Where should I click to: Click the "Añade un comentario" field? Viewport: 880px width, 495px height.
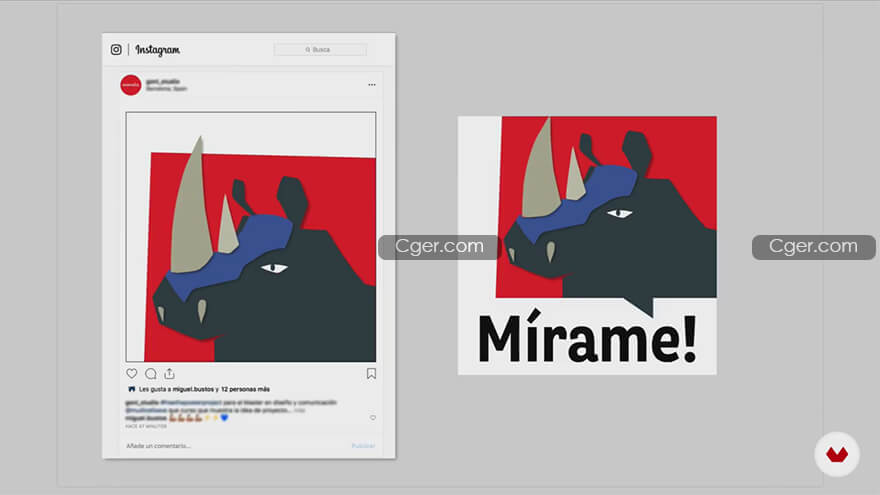158,446
